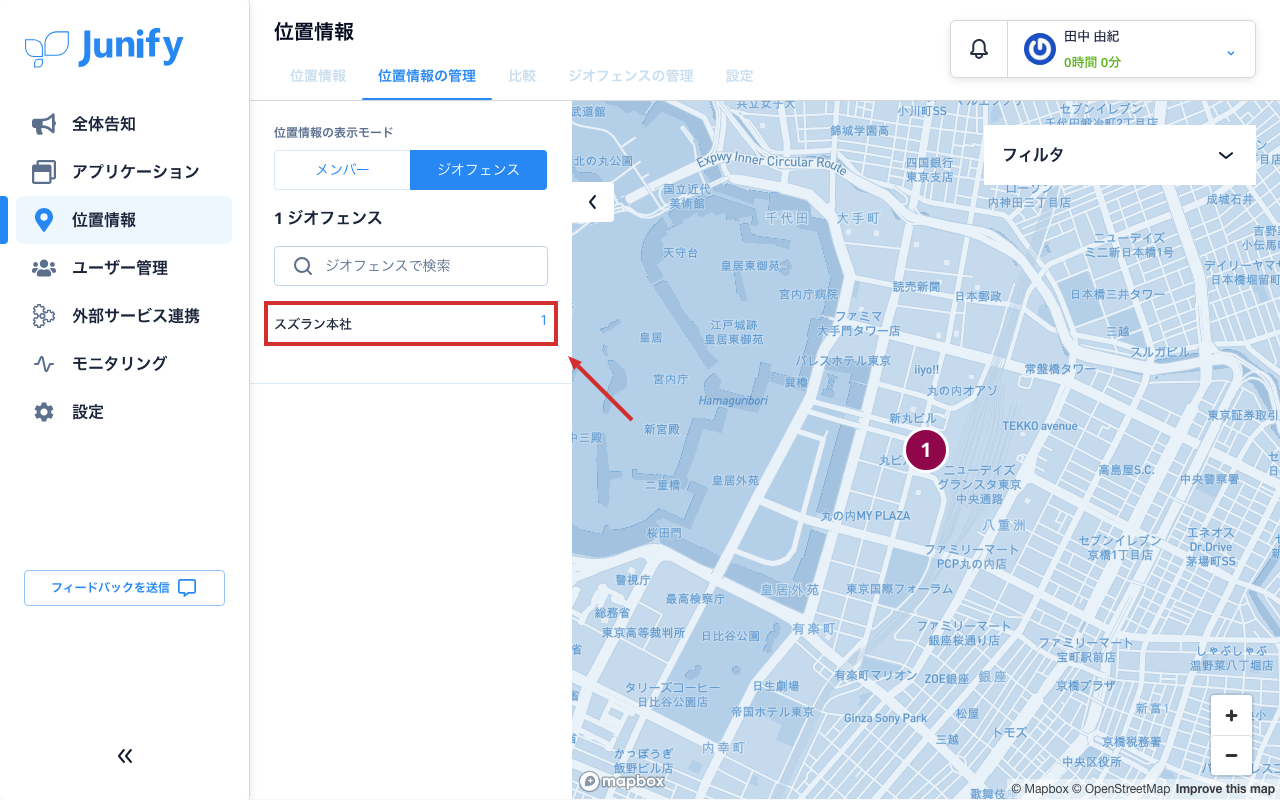Click the feedback speech bubble icon
Screen dimensions: 1280x800
tap(187, 588)
